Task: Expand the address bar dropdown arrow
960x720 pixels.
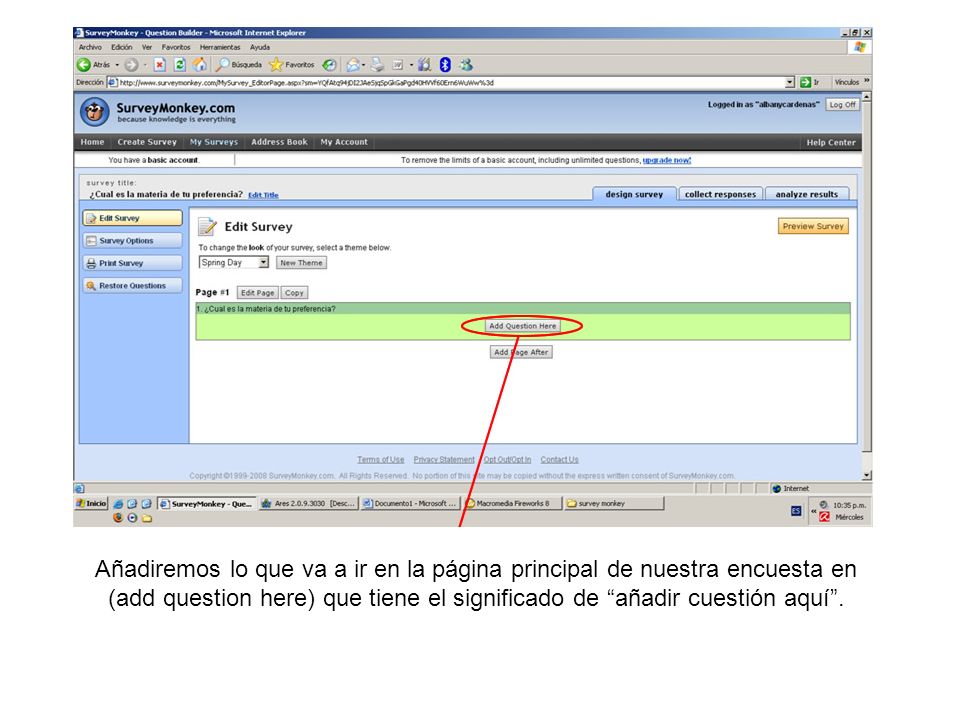Action: tap(790, 82)
